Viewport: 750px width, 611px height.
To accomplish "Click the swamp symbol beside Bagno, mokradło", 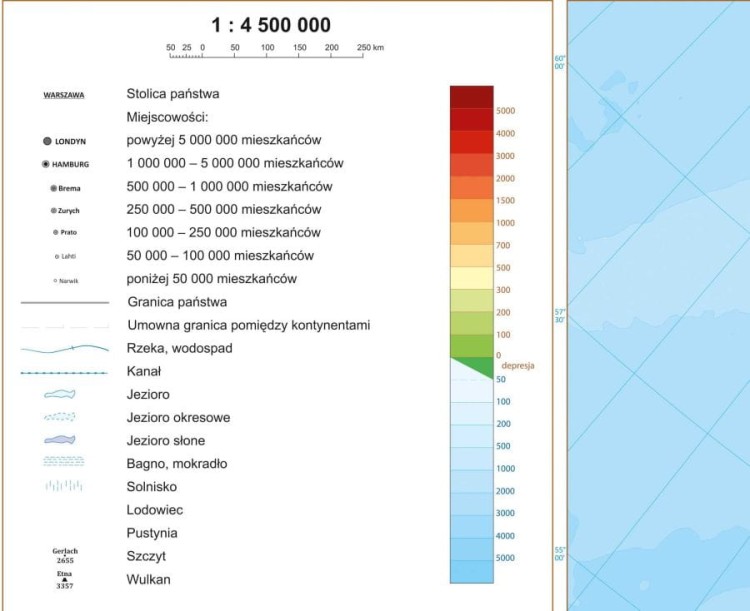I will [64, 461].
